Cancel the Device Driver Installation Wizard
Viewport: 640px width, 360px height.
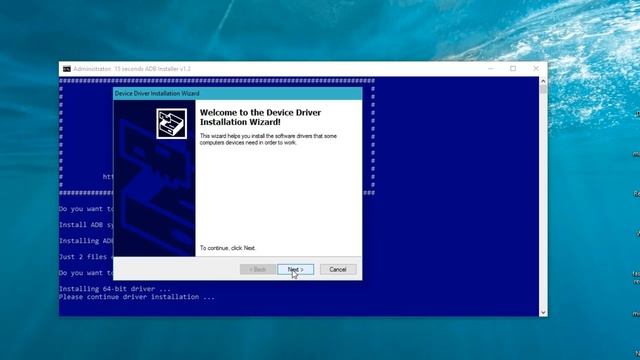pyautogui.click(x=338, y=269)
